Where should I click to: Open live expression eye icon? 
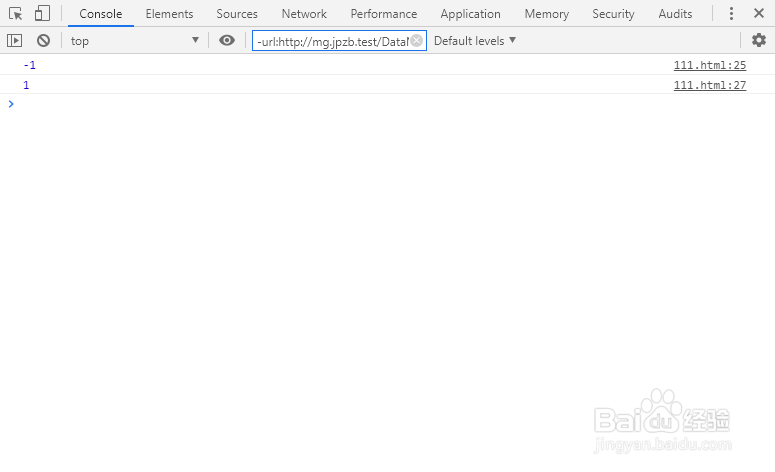[227, 41]
